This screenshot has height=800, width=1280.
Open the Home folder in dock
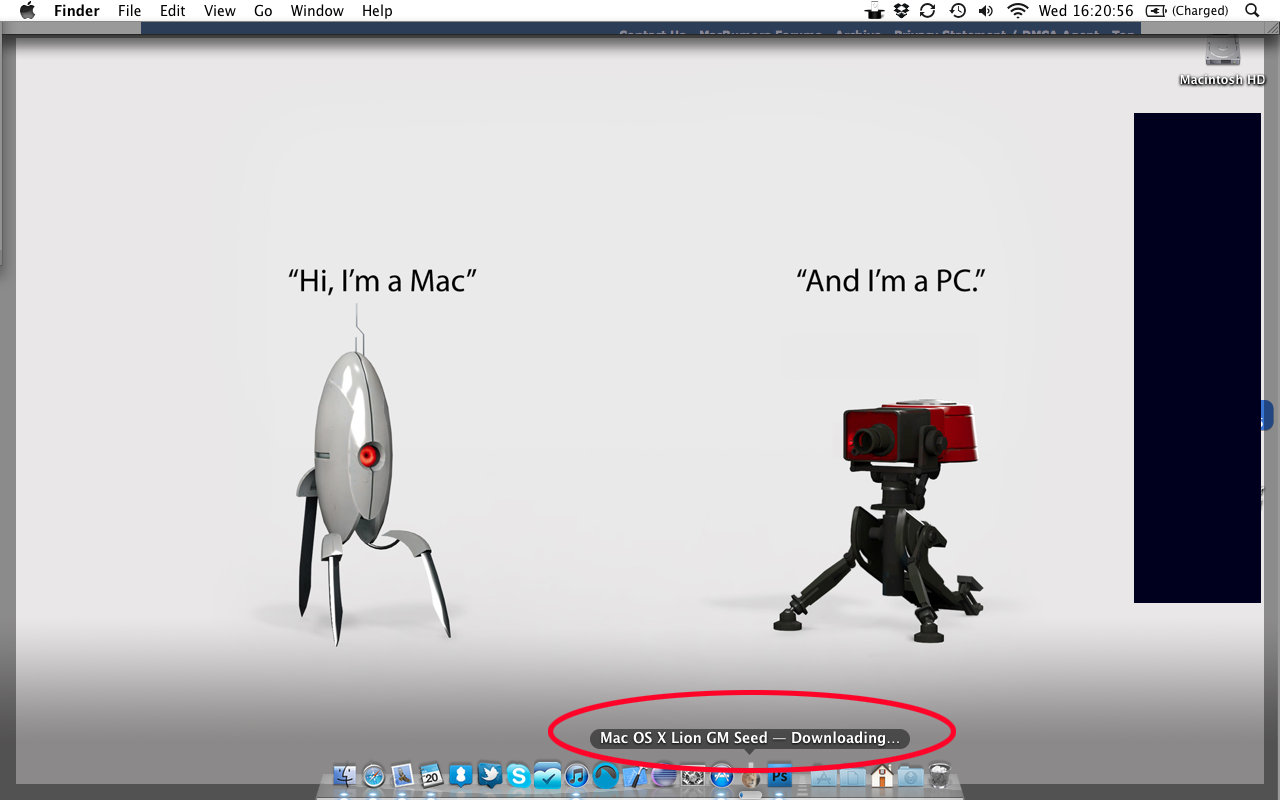[x=882, y=775]
